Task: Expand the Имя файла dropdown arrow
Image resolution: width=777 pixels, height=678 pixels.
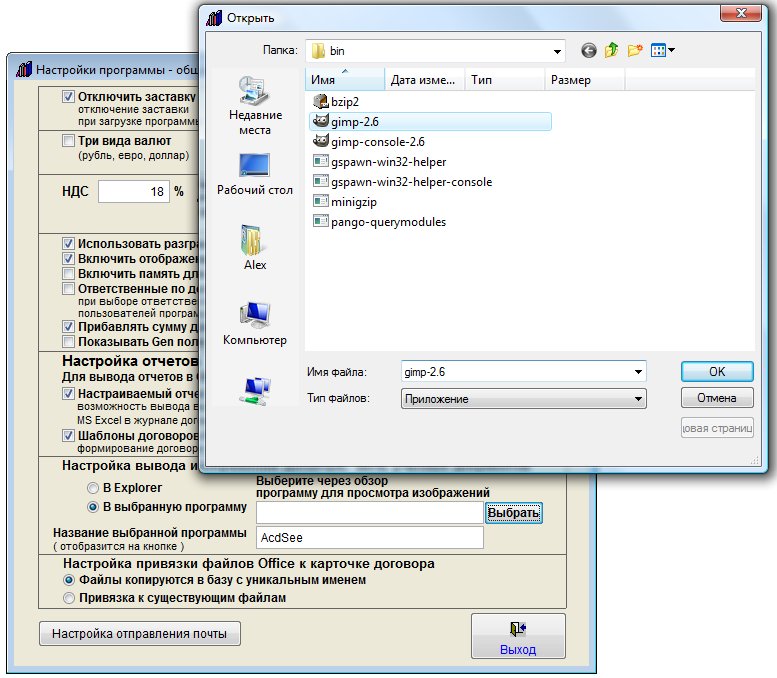Action: [x=638, y=372]
